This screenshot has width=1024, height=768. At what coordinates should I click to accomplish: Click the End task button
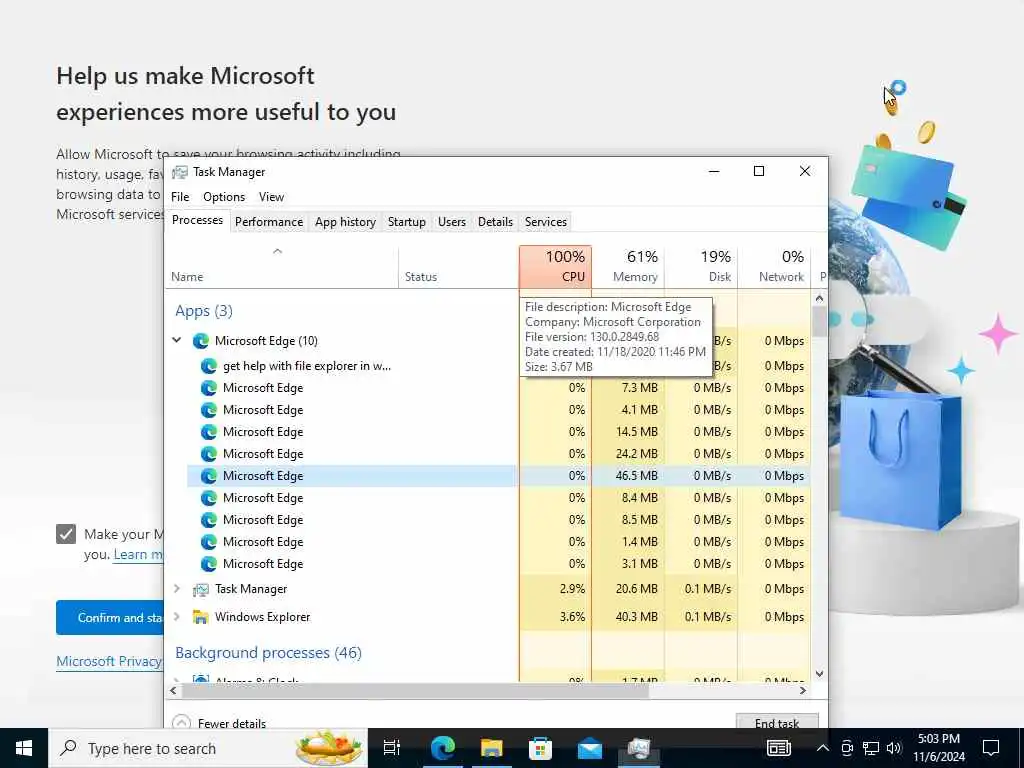point(776,722)
